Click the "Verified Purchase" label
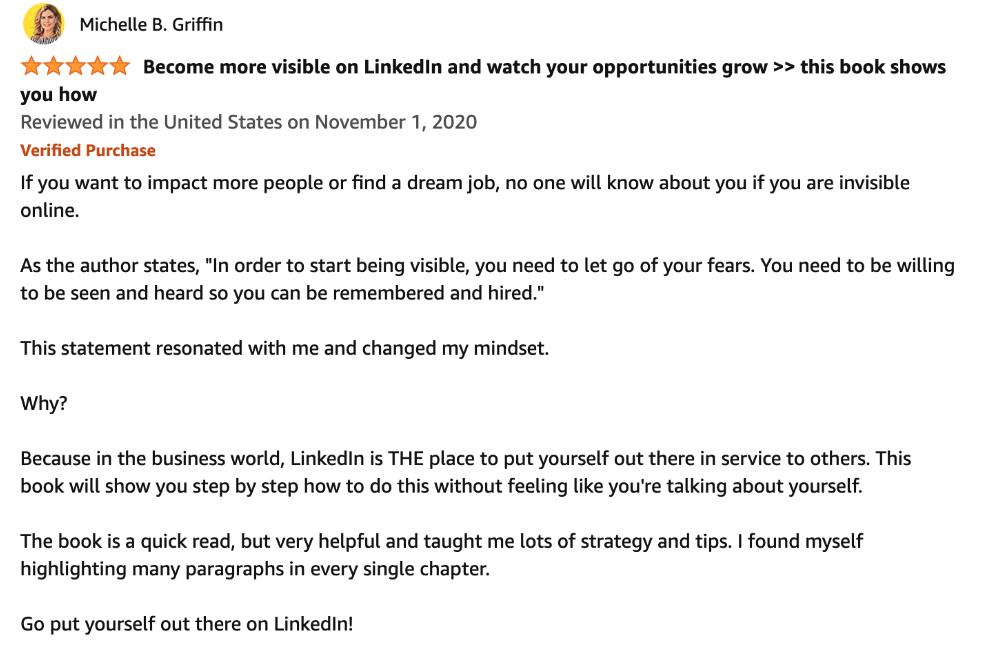Viewport: 984px width, 650px height. tap(88, 151)
